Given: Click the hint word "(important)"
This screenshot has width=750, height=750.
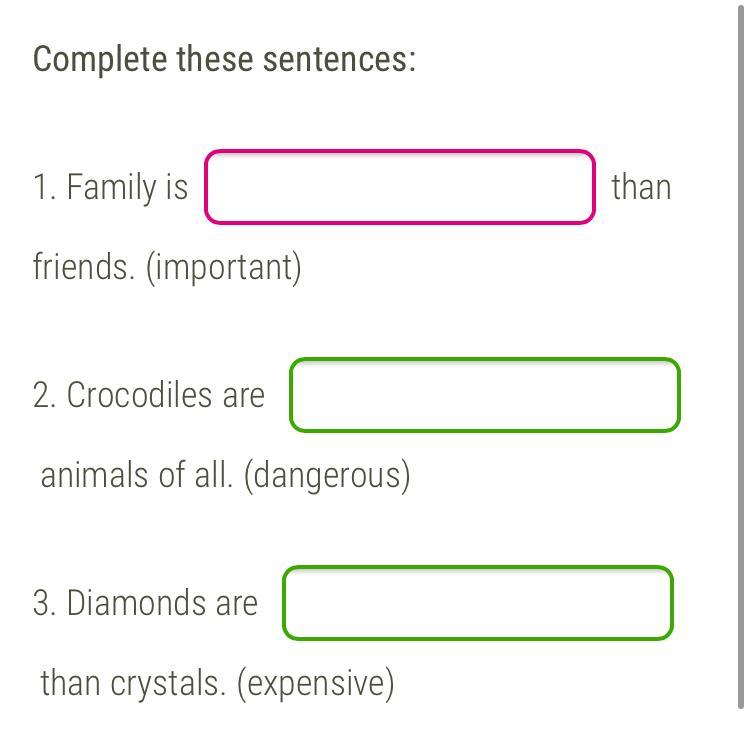Looking at the screenshot, I should click(224, 268).
